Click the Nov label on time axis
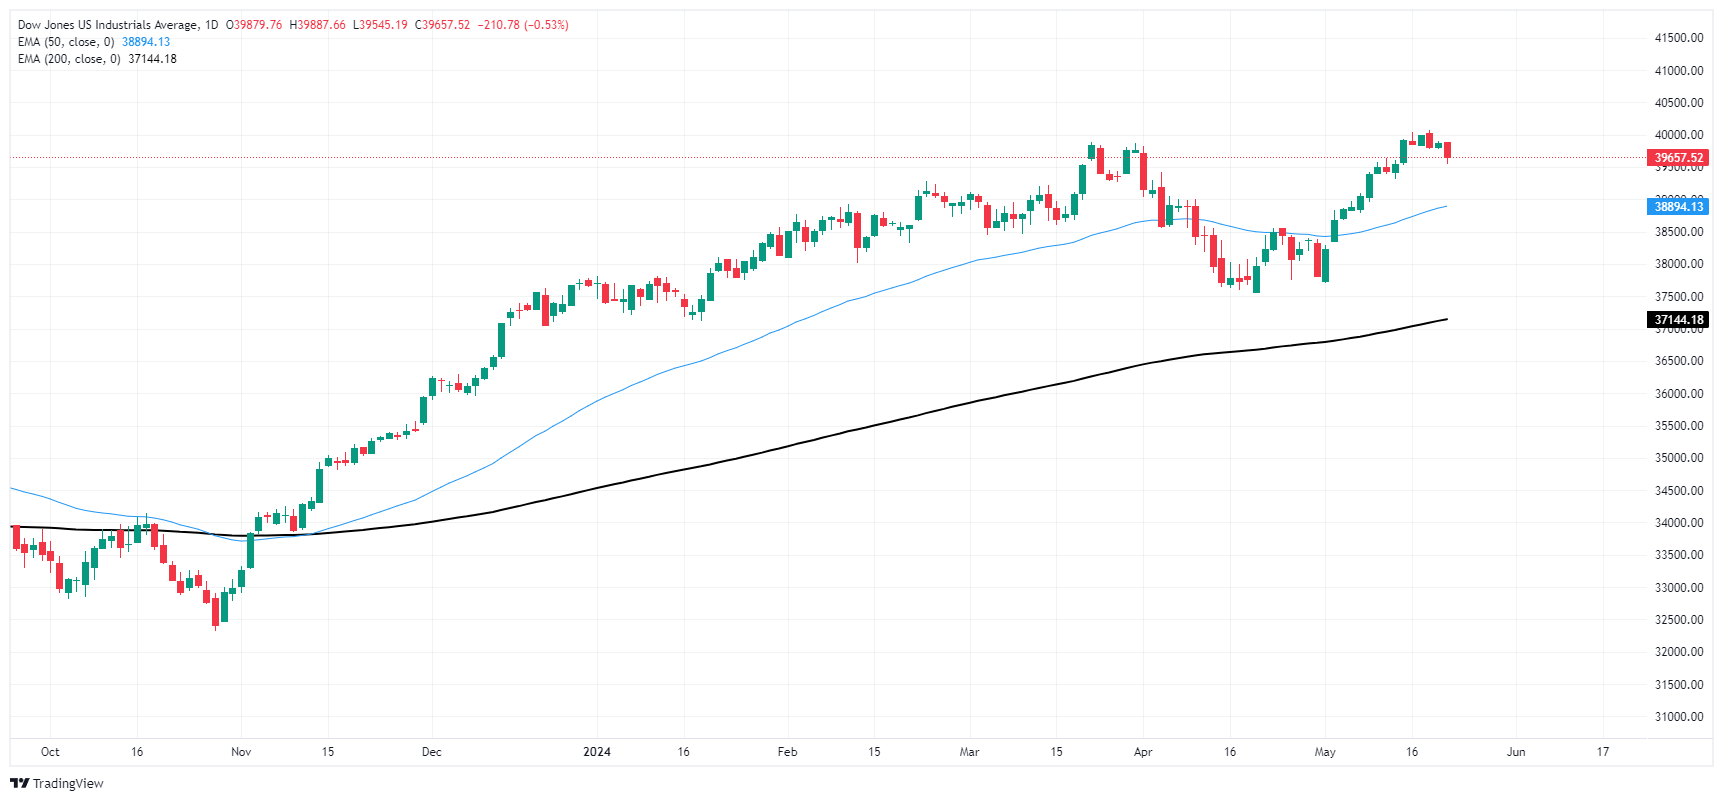The height and width of the screenshot is (801, 1723). coord(241,752)
